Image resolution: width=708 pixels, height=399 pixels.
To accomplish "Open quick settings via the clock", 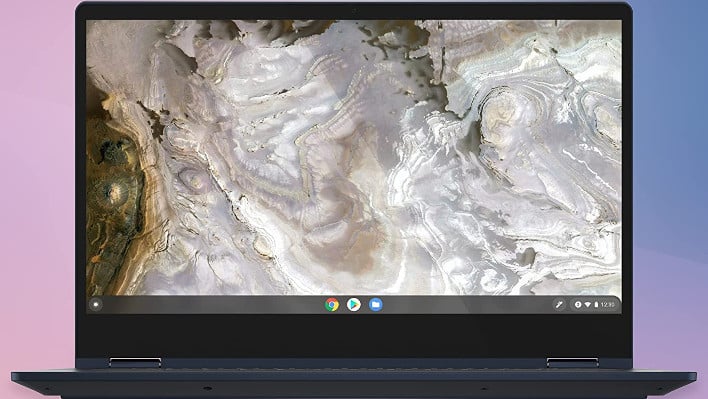I will pyautogui.click(x=607, y=305).
